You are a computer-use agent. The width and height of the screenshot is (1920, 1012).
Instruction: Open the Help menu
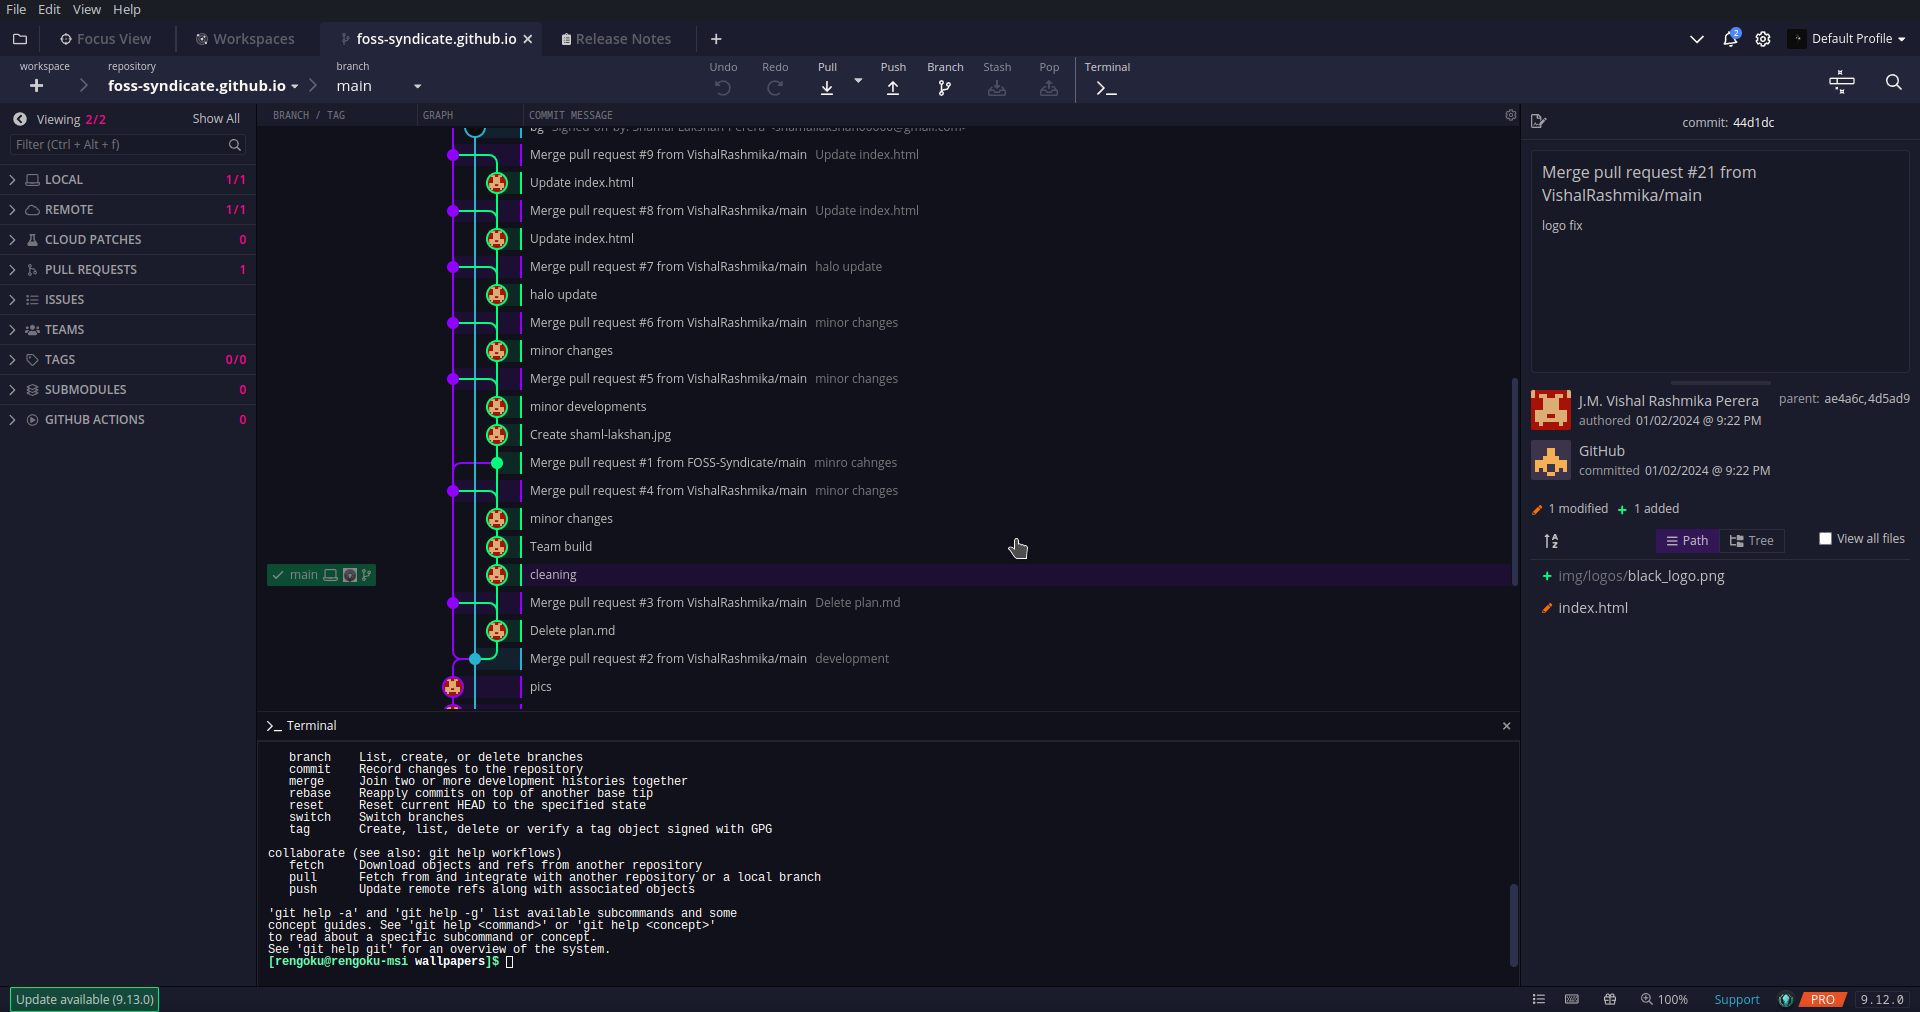(127, 9)
